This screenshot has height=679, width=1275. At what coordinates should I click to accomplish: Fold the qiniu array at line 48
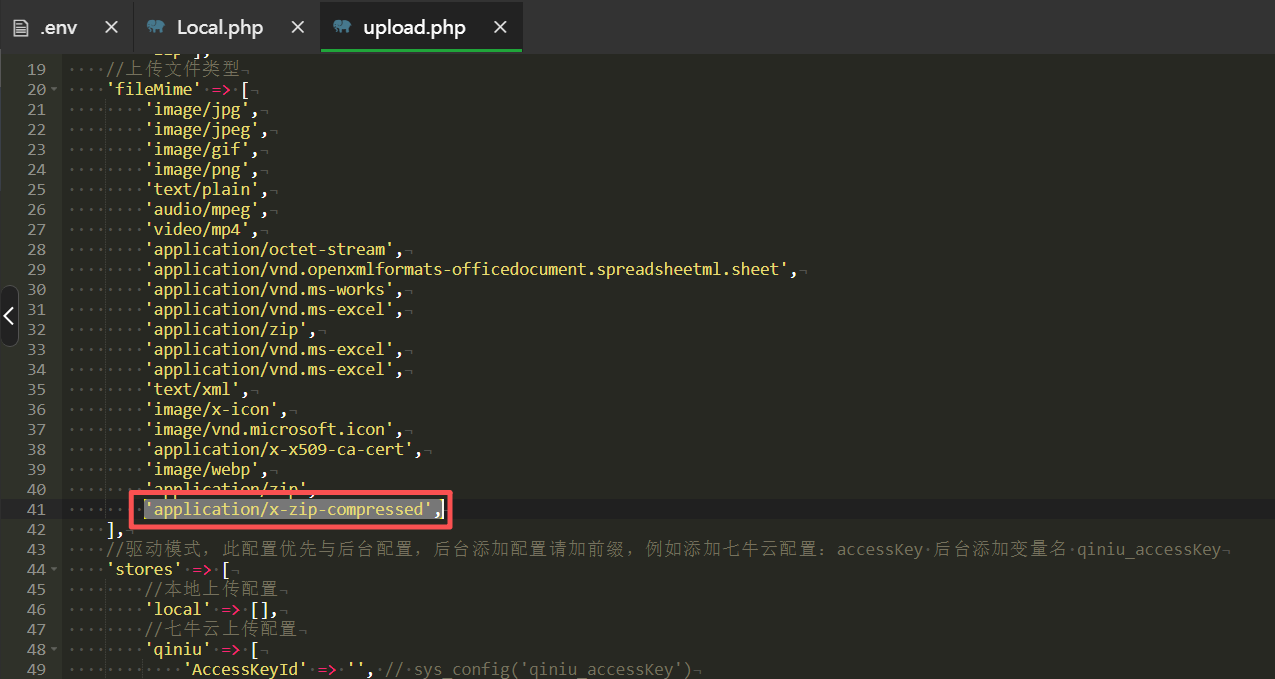click(x=54, y=650)
